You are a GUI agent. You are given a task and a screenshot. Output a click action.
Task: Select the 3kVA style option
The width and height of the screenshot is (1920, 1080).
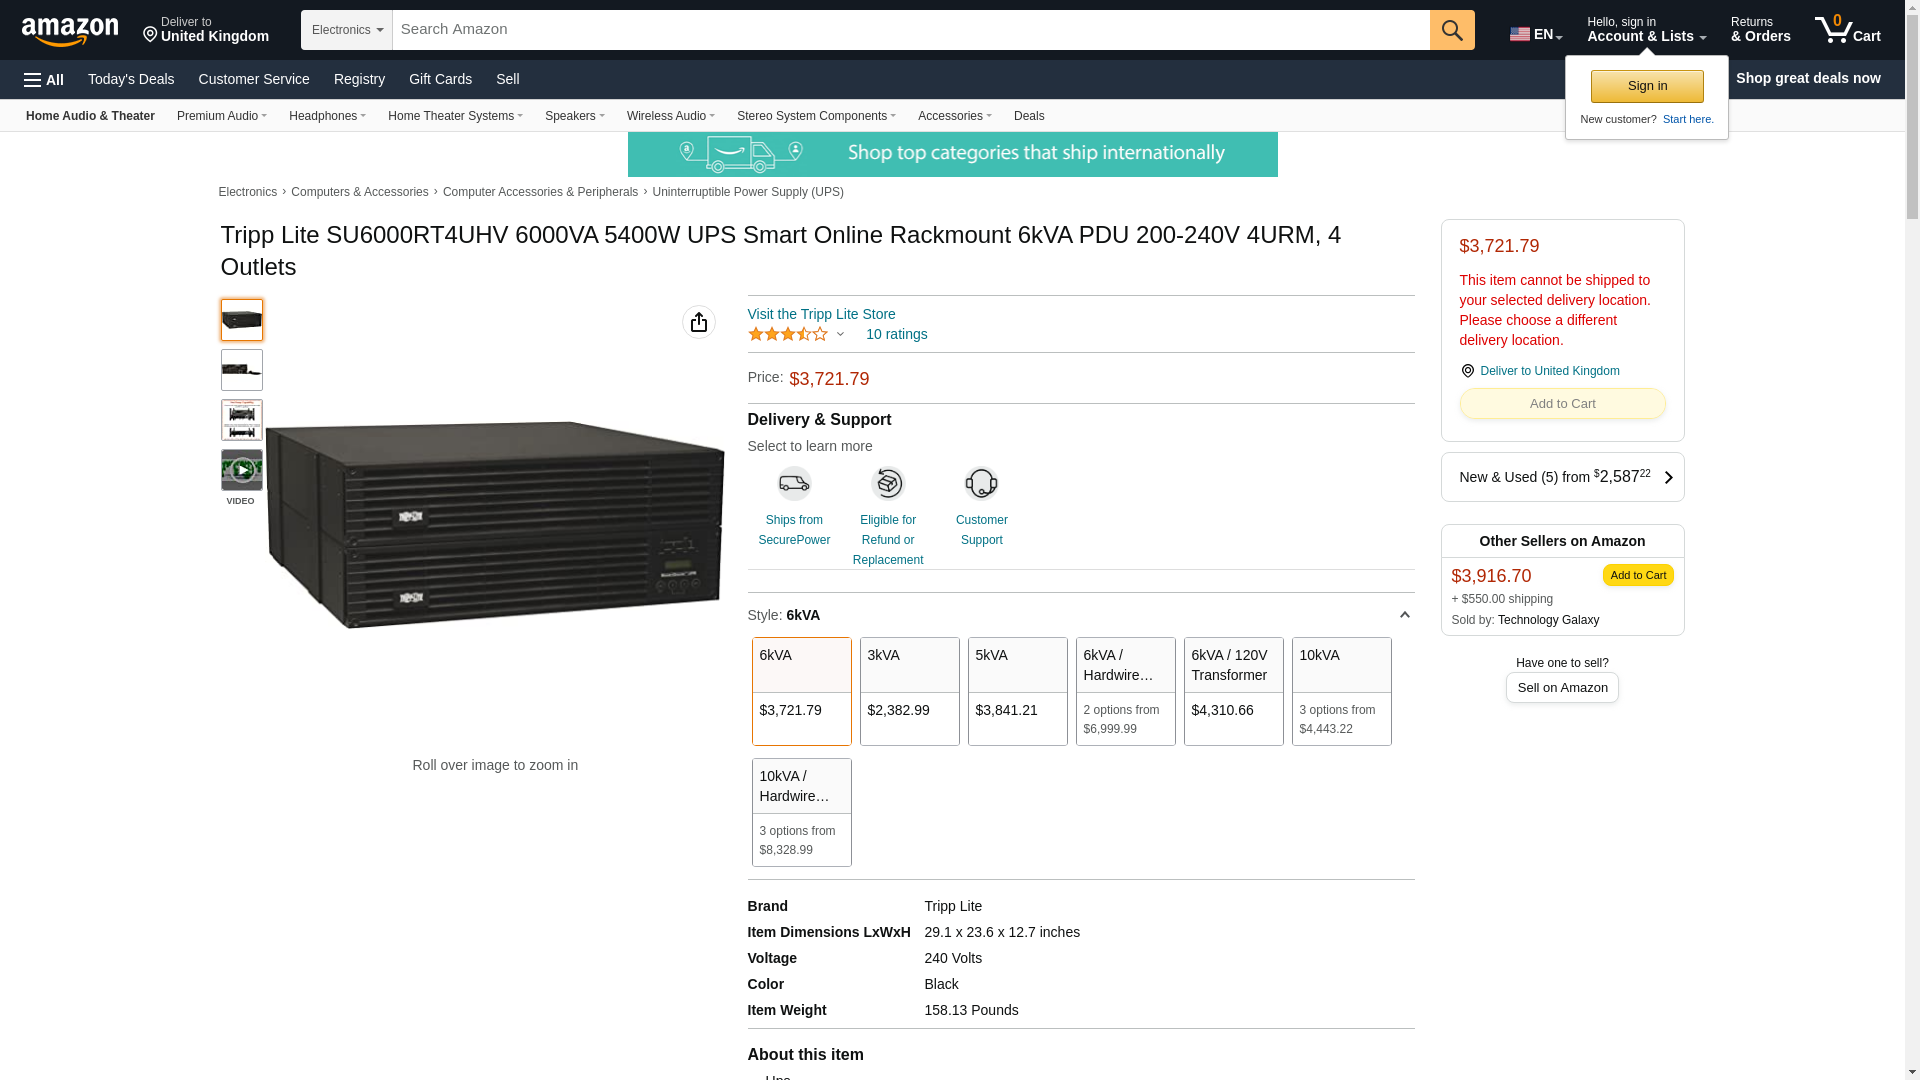[909, 691]
